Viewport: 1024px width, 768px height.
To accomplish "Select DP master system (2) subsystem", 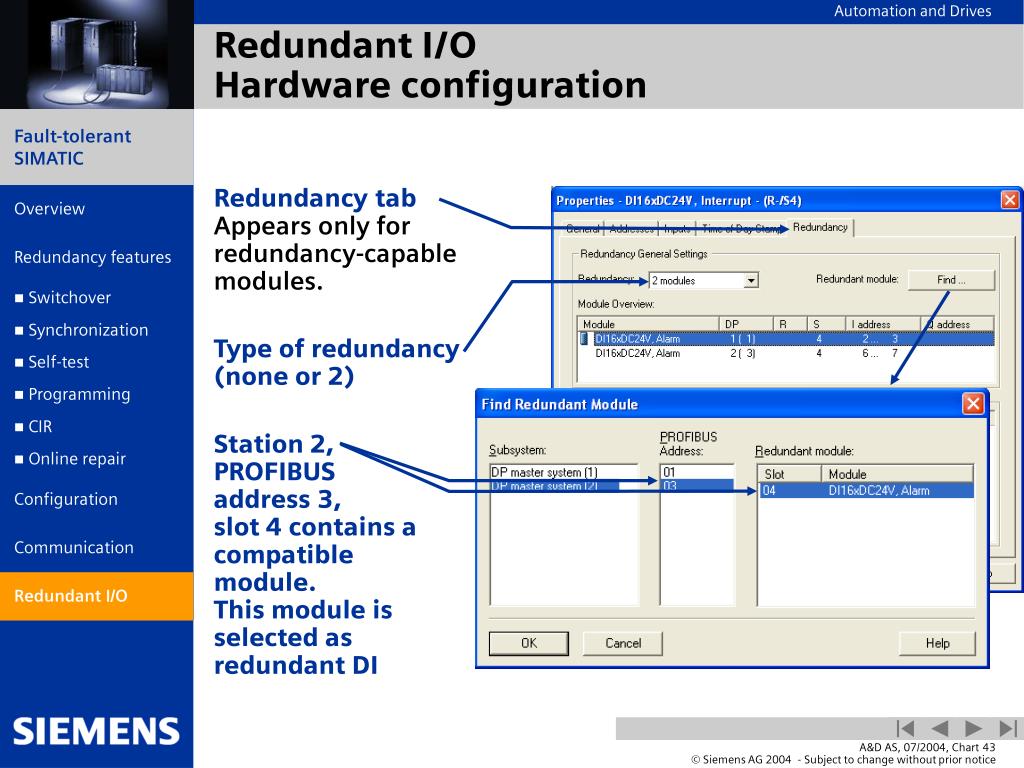I will [564, 486].
